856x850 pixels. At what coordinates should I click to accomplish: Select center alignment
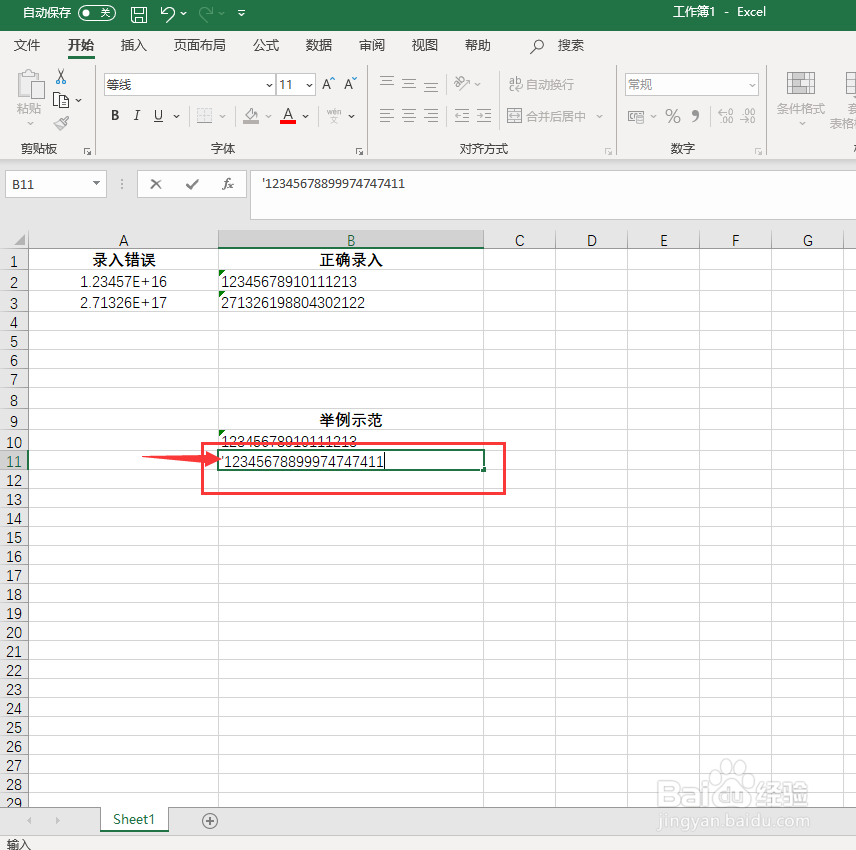point(408,116)
